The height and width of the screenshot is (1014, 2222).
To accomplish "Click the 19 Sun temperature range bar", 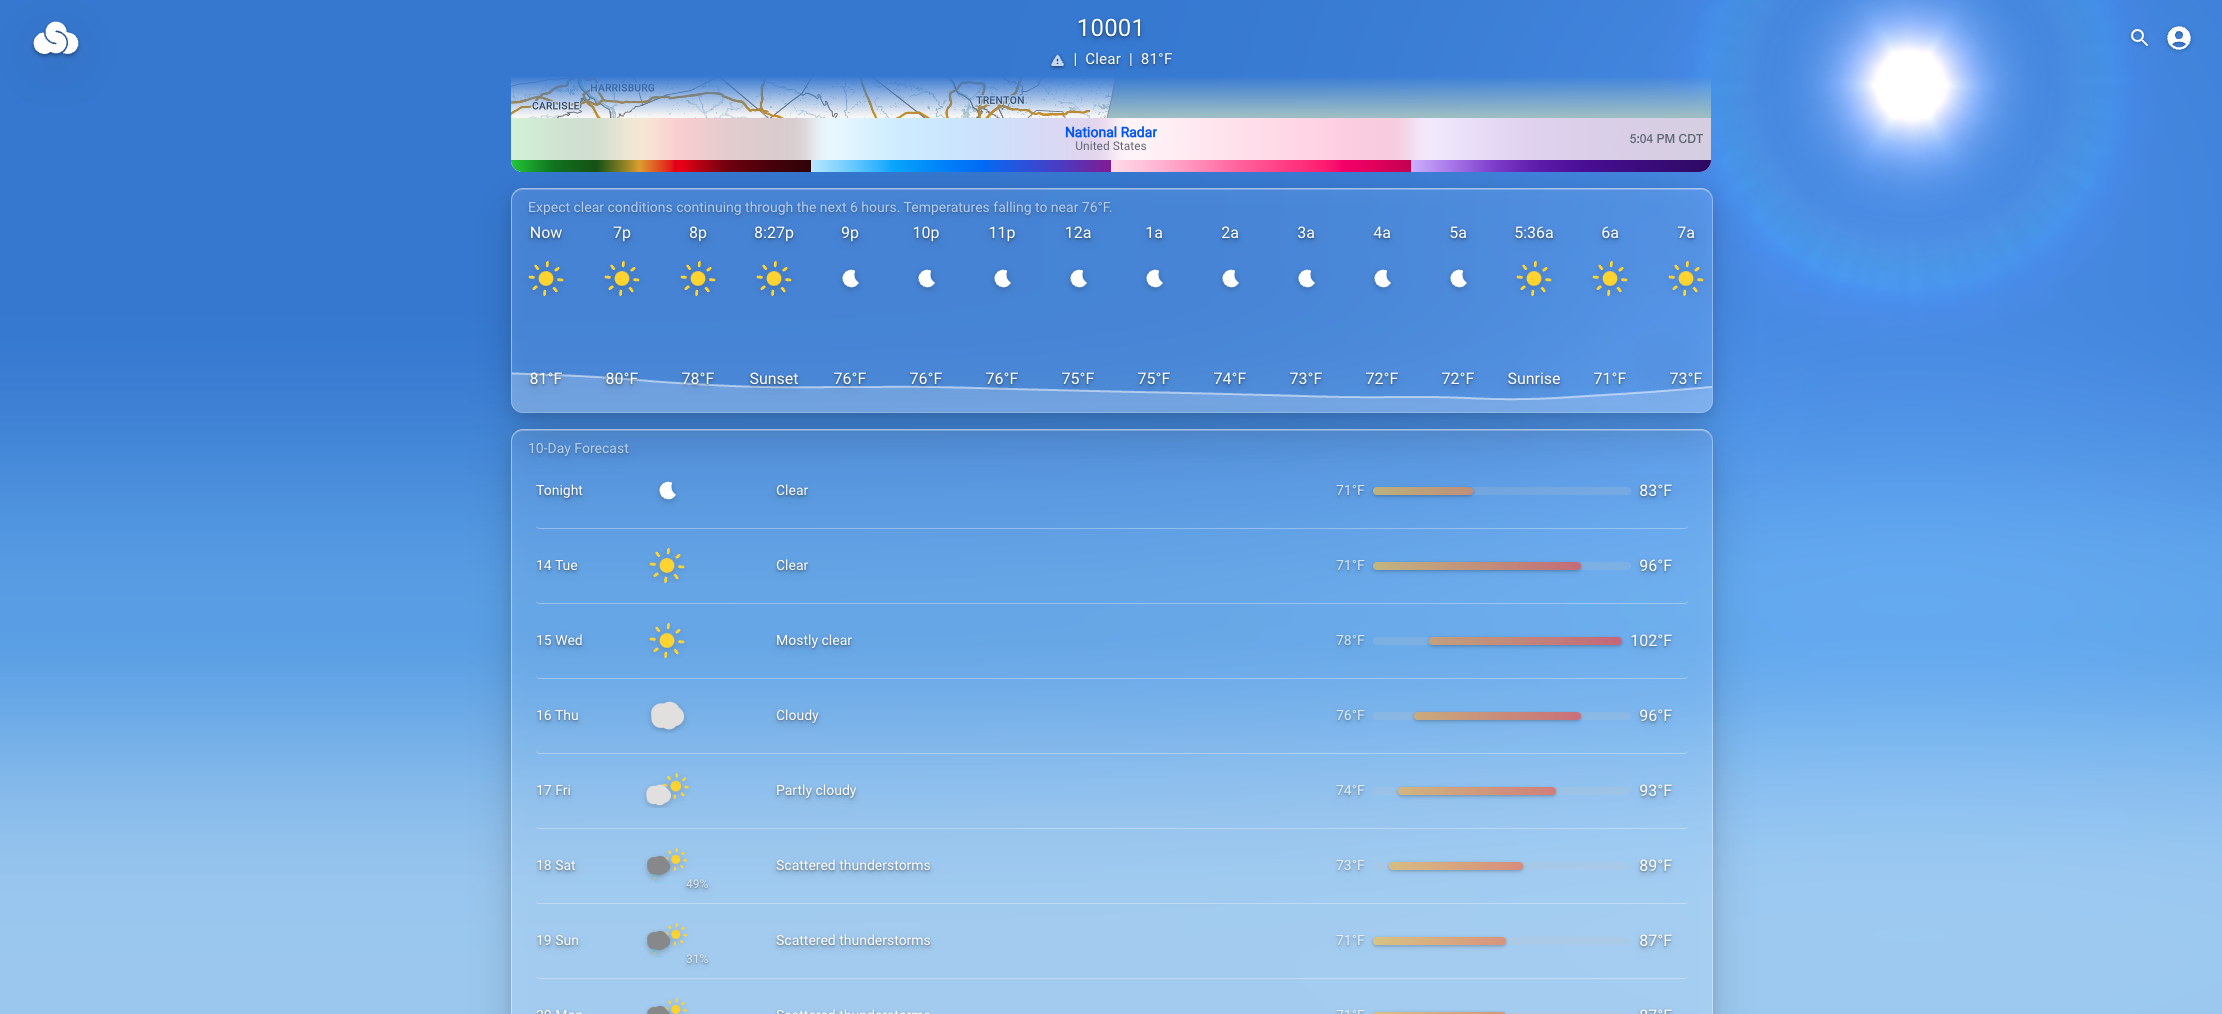I will 1501,941.
